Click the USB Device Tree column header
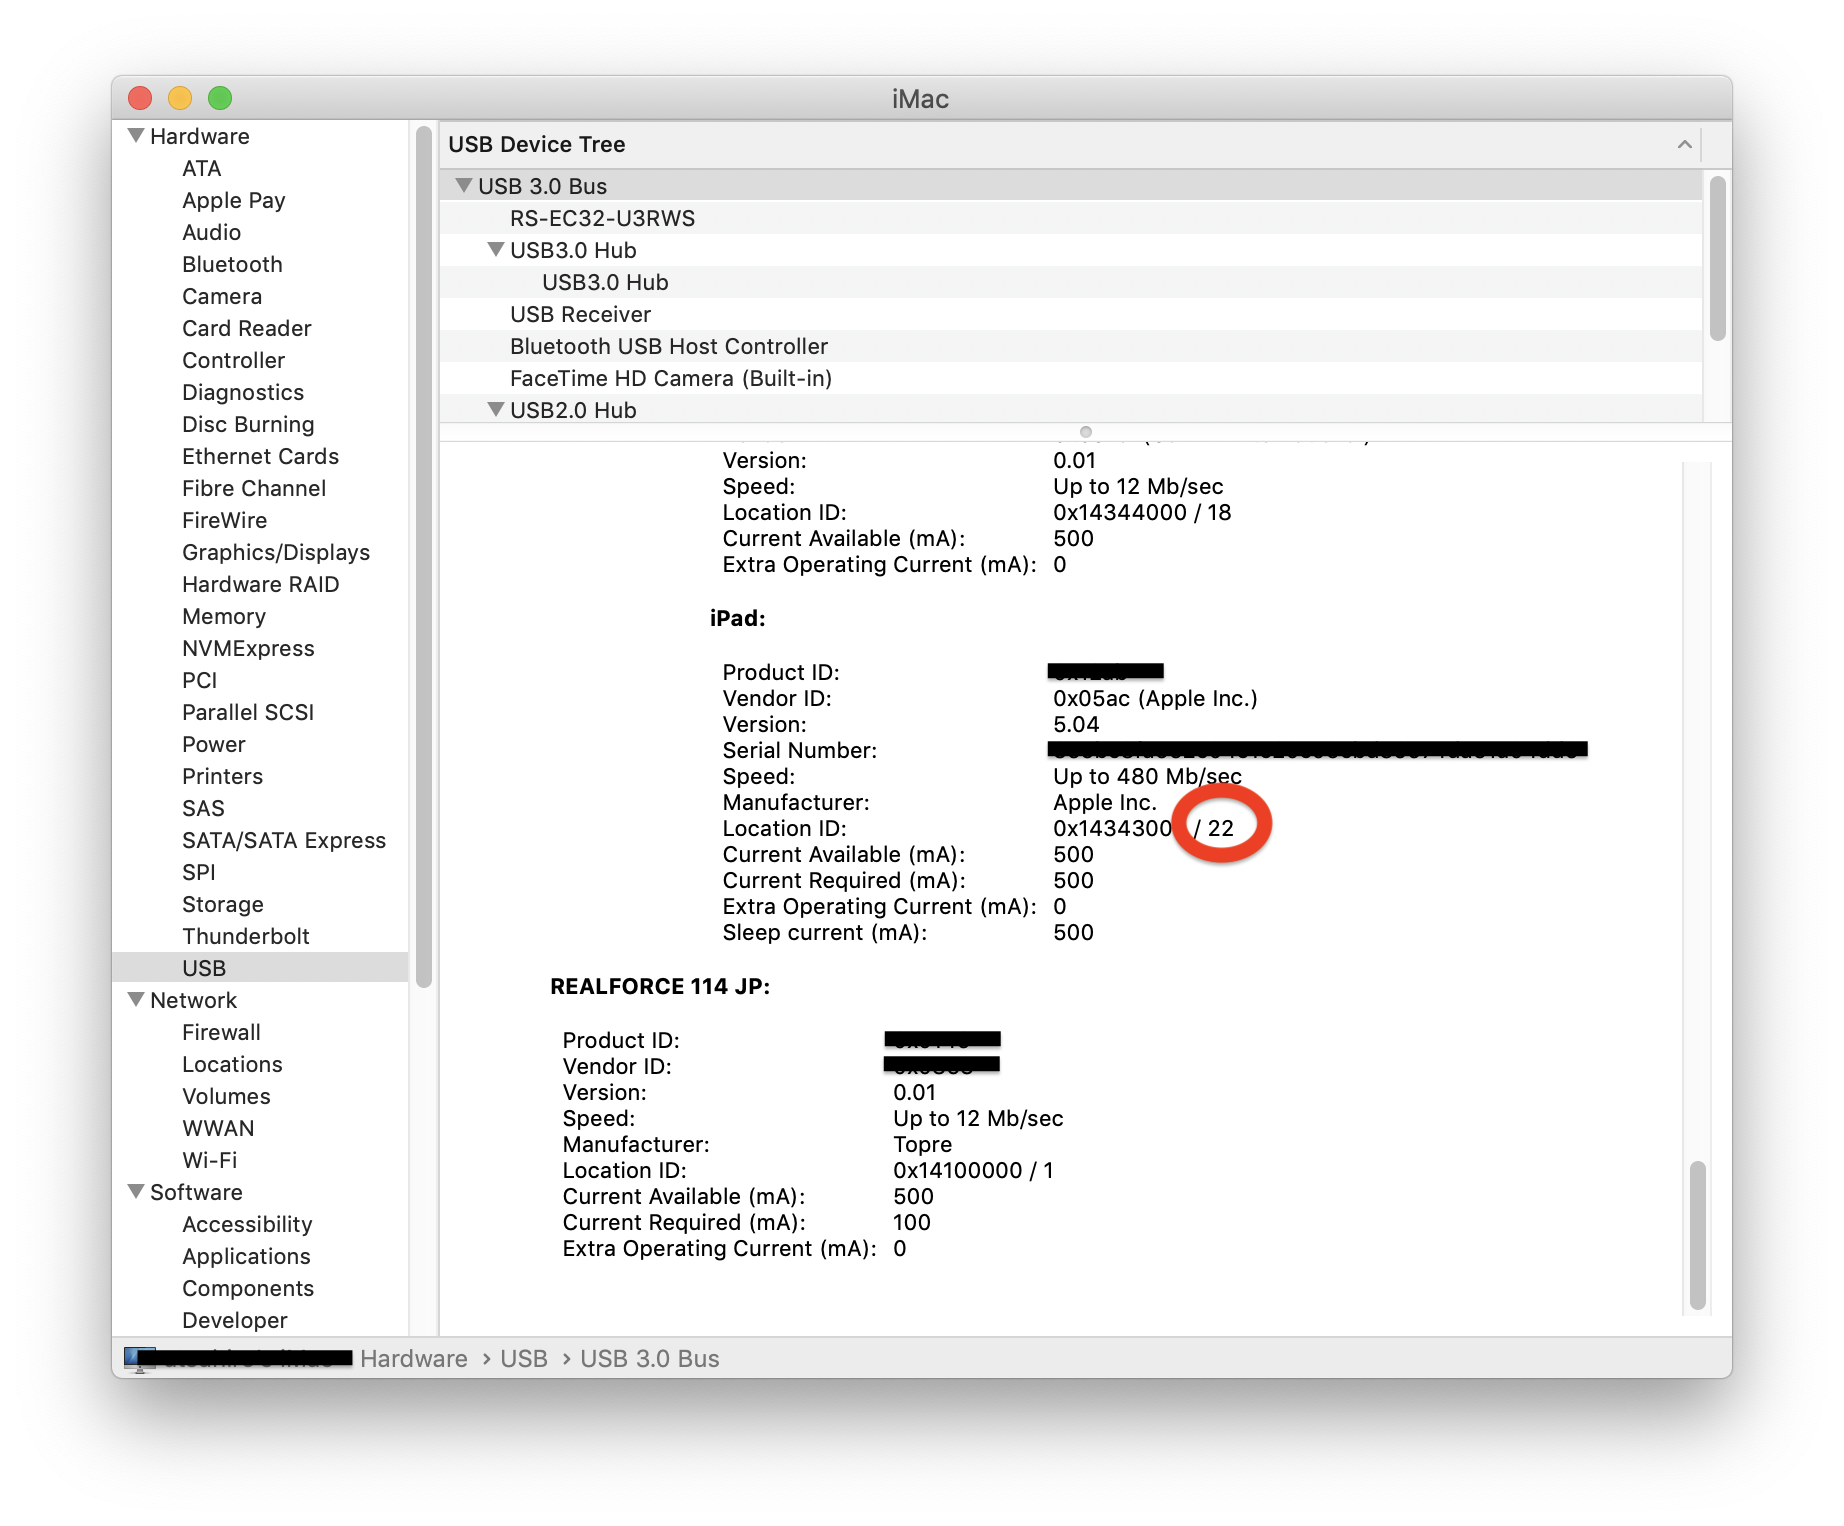This screenshot has width=1844, height=1526. click(1071, 144)
